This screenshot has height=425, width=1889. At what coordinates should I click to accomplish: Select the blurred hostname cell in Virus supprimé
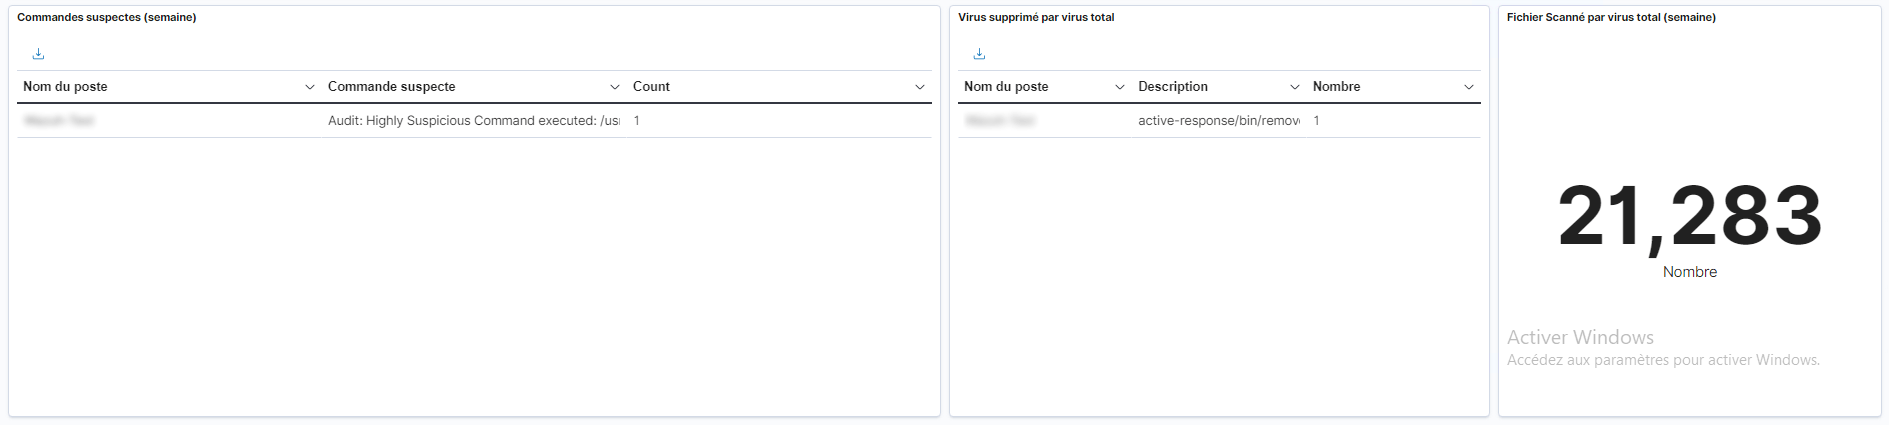1000,121
